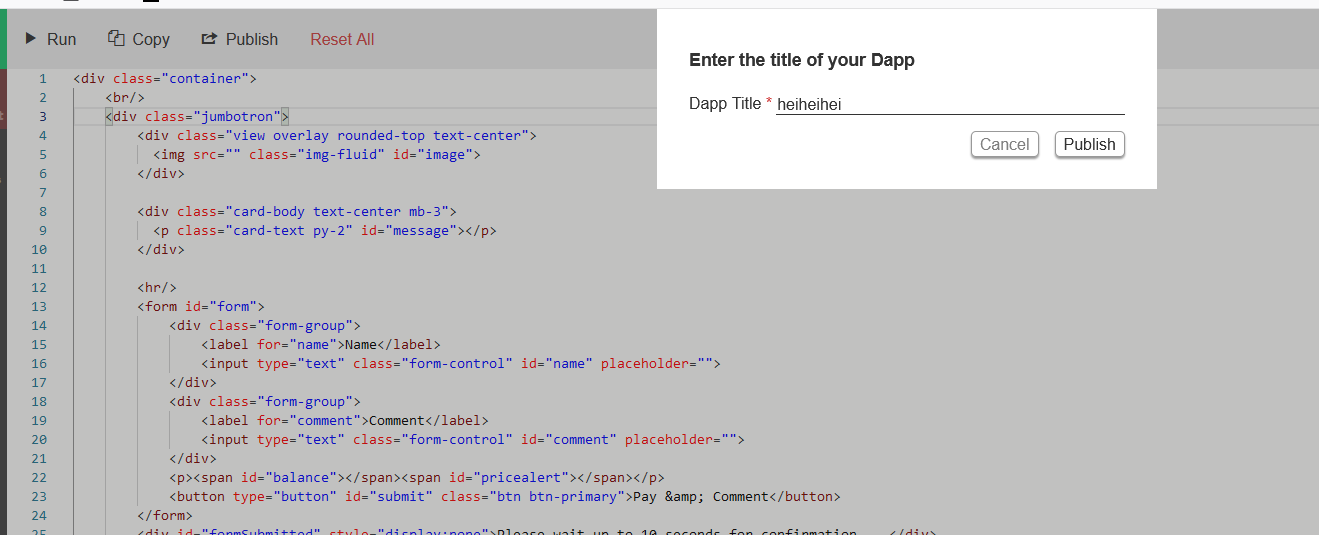
Task: Select line number 8 in gutter
Action: [42, 211]
